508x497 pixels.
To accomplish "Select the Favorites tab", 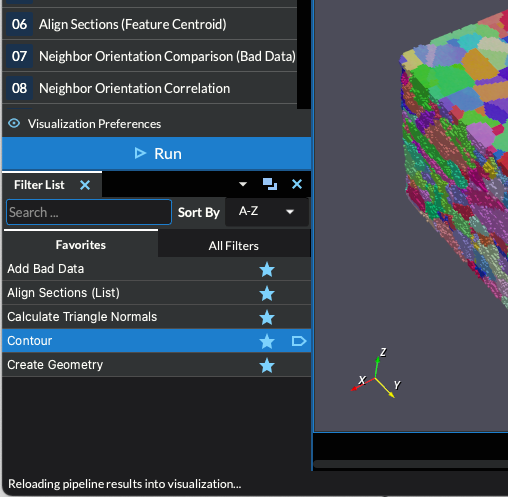I will coord(81,245).
